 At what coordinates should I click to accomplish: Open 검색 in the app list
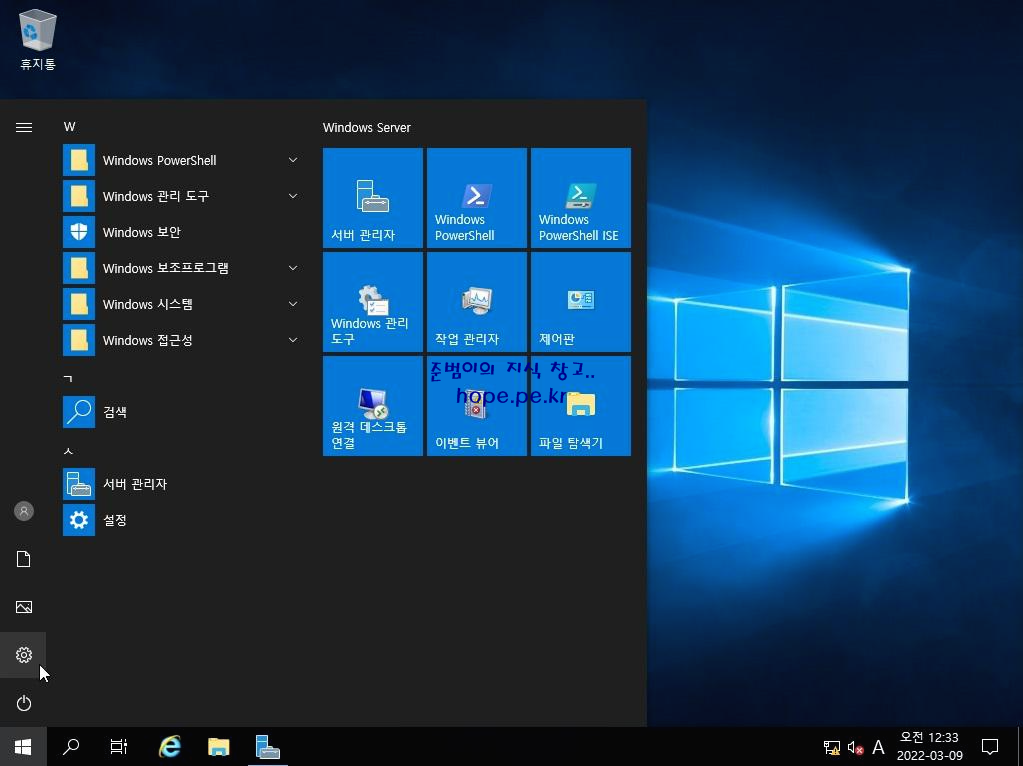[x=181, y=412]
